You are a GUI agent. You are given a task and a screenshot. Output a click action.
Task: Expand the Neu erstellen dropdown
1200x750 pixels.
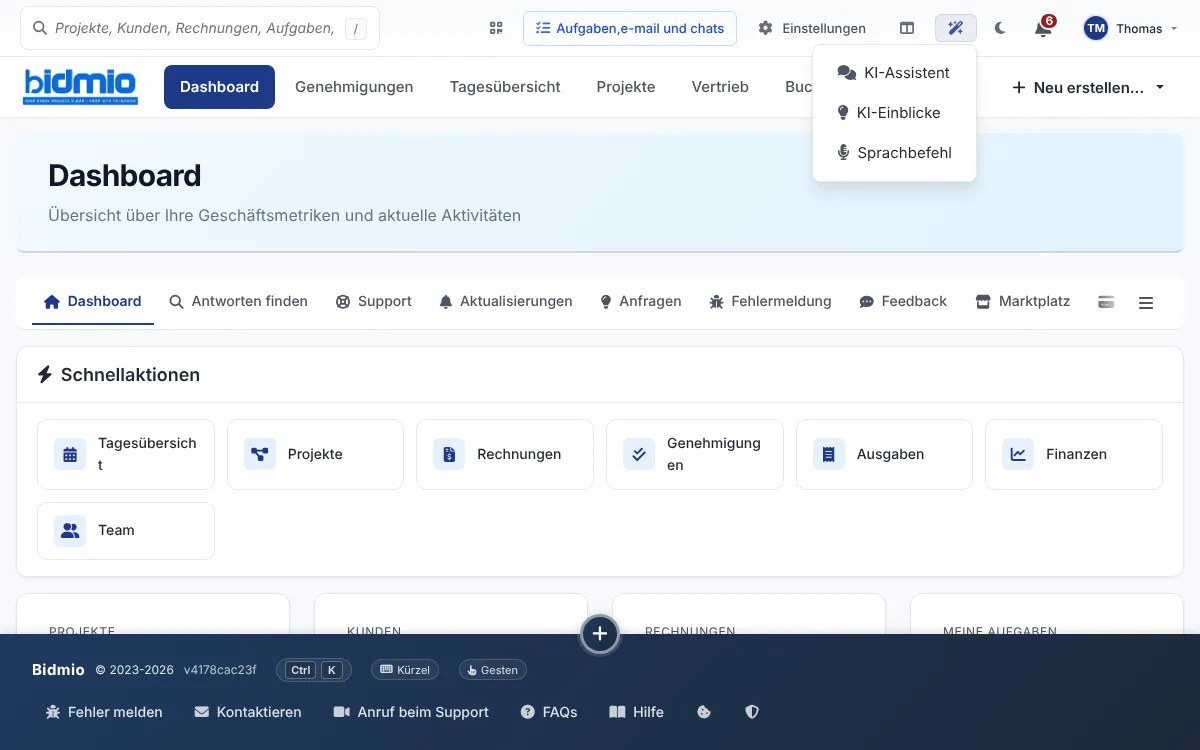[x=1088, y=87]
